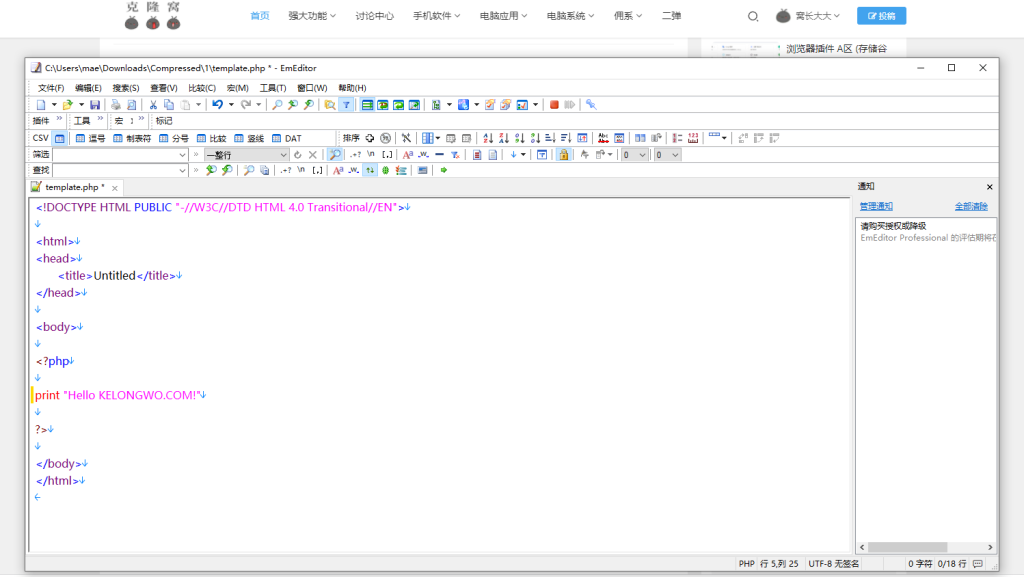This screenshot has width=1024, height=577.
Task: Open the 文件(F) menu
Action: coord(51,88)
